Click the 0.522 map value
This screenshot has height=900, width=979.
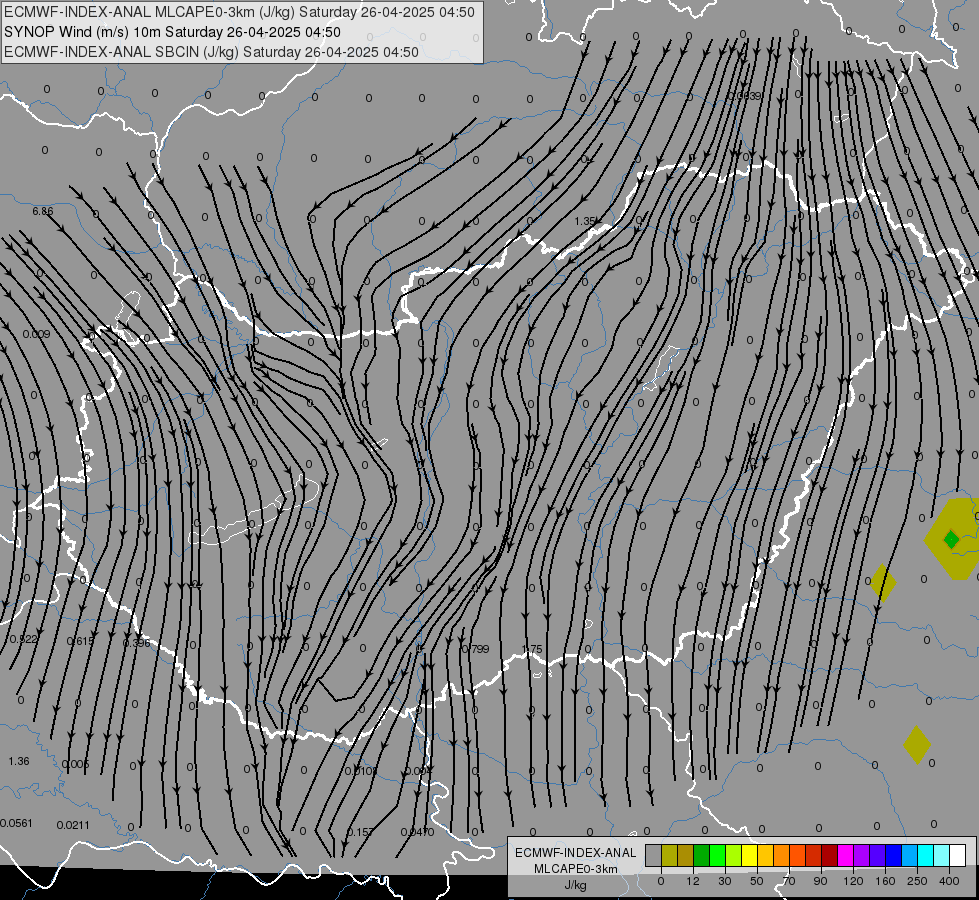point(24,639)
